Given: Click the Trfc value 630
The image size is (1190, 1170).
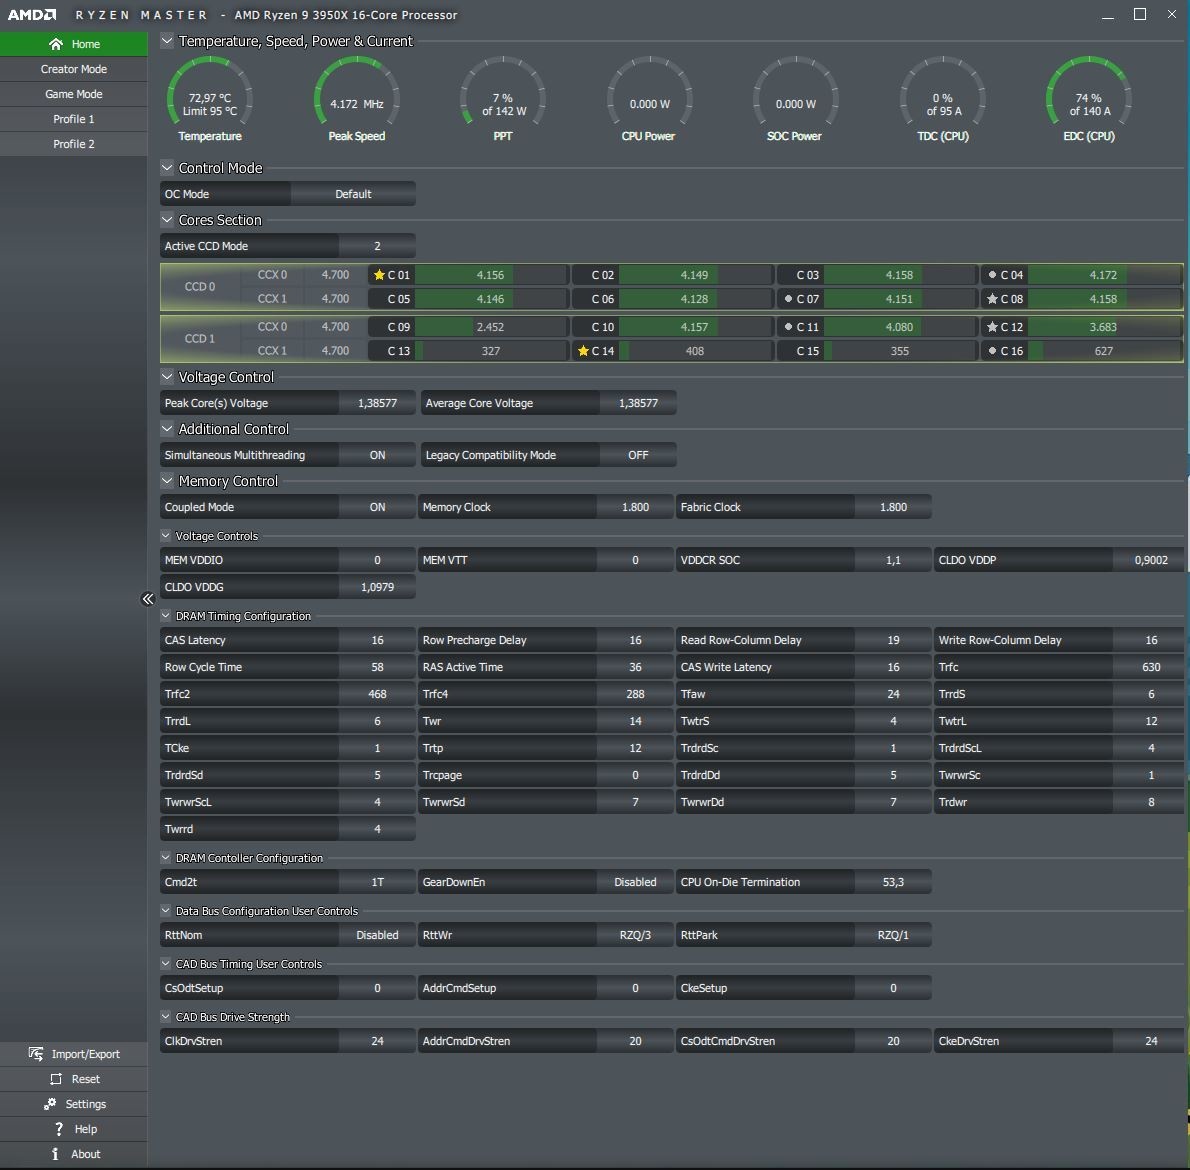Looking at the screenshot, I should click(x=1151, y=667).
